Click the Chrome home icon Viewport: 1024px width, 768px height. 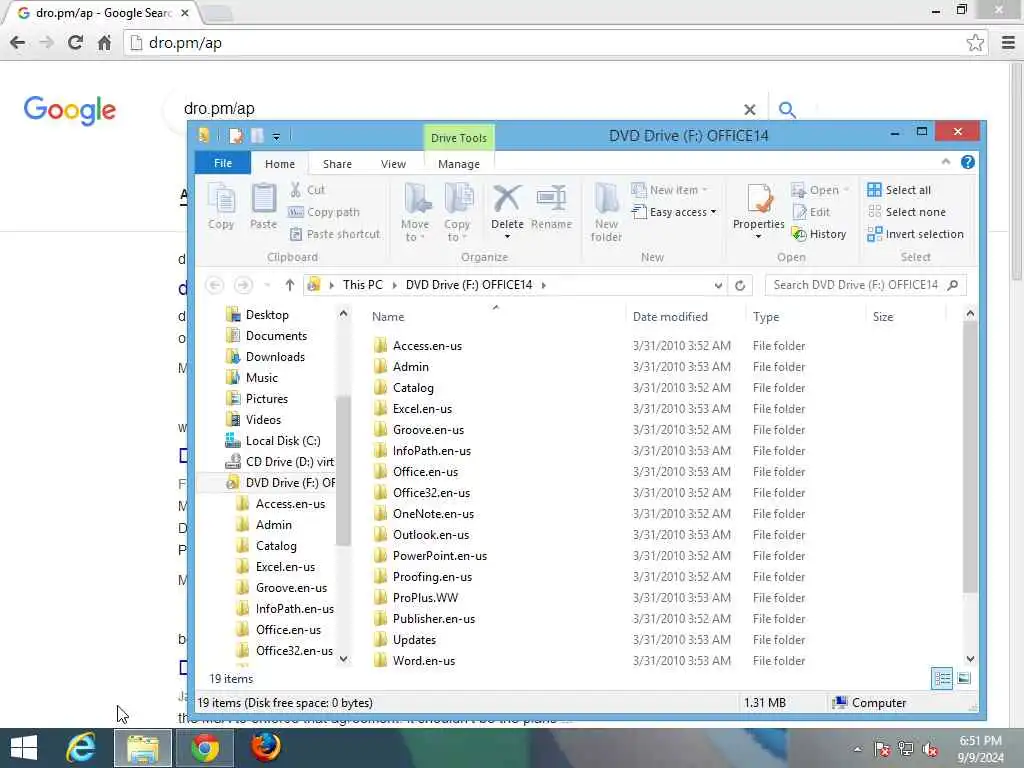[104, 43]
